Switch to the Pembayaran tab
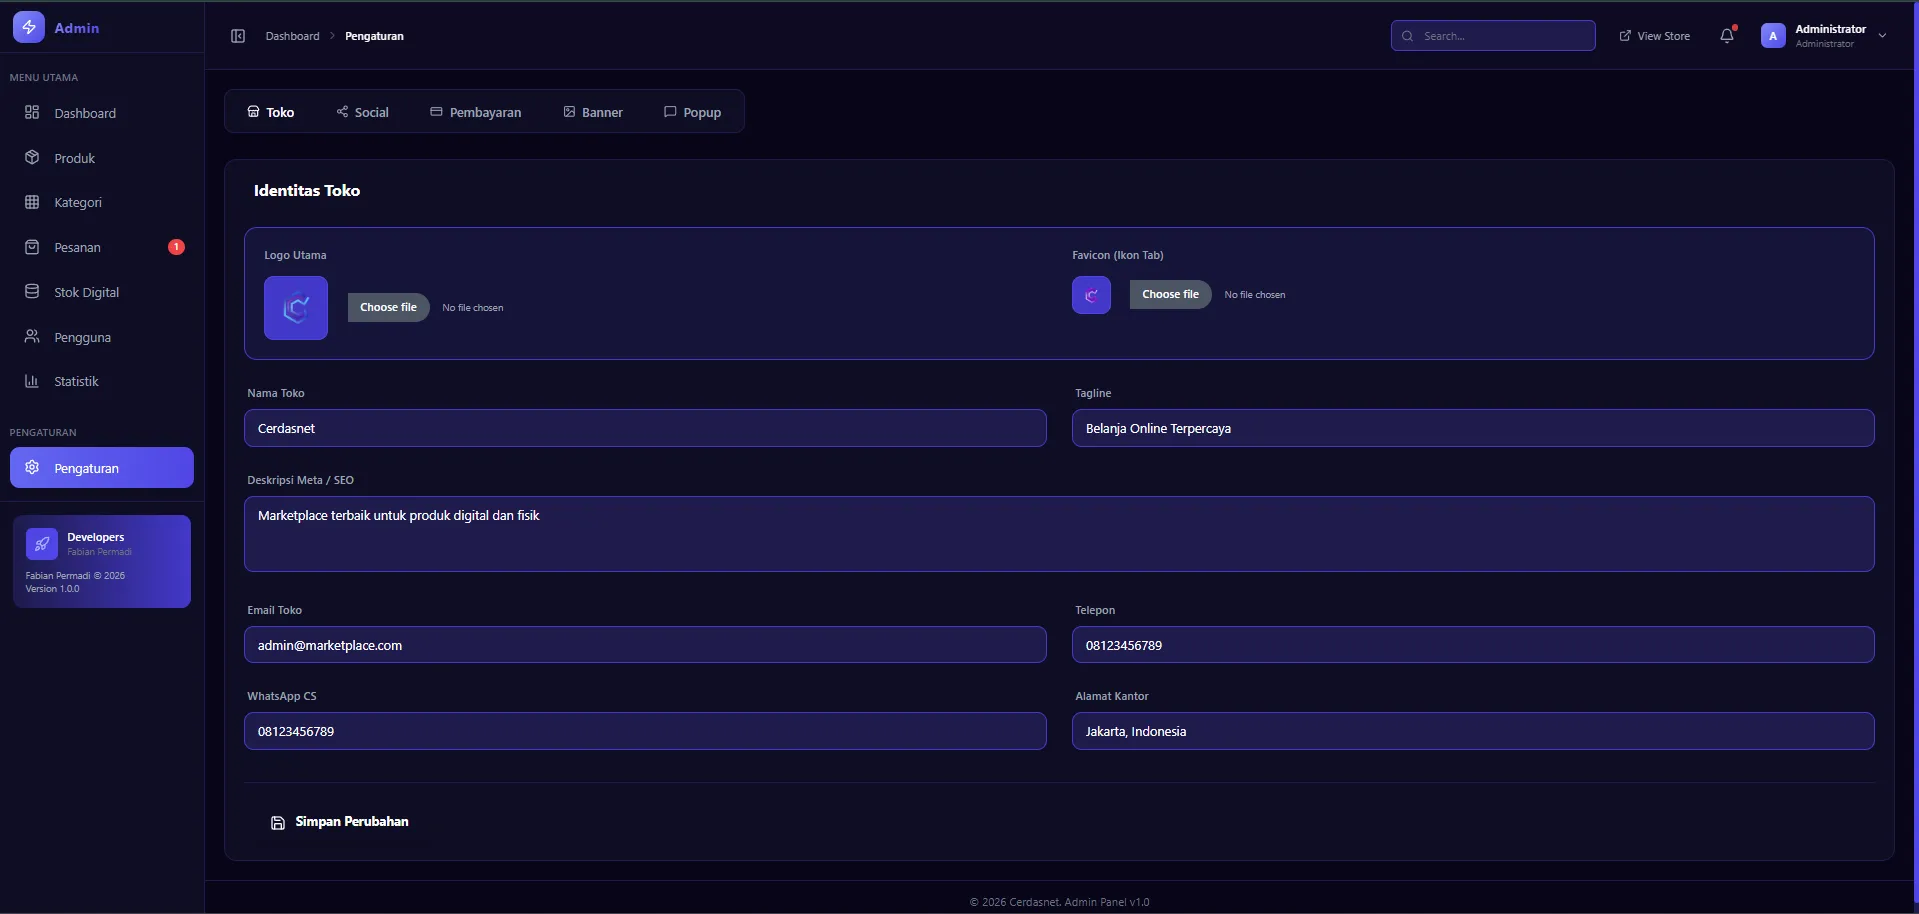 [475, 112]
